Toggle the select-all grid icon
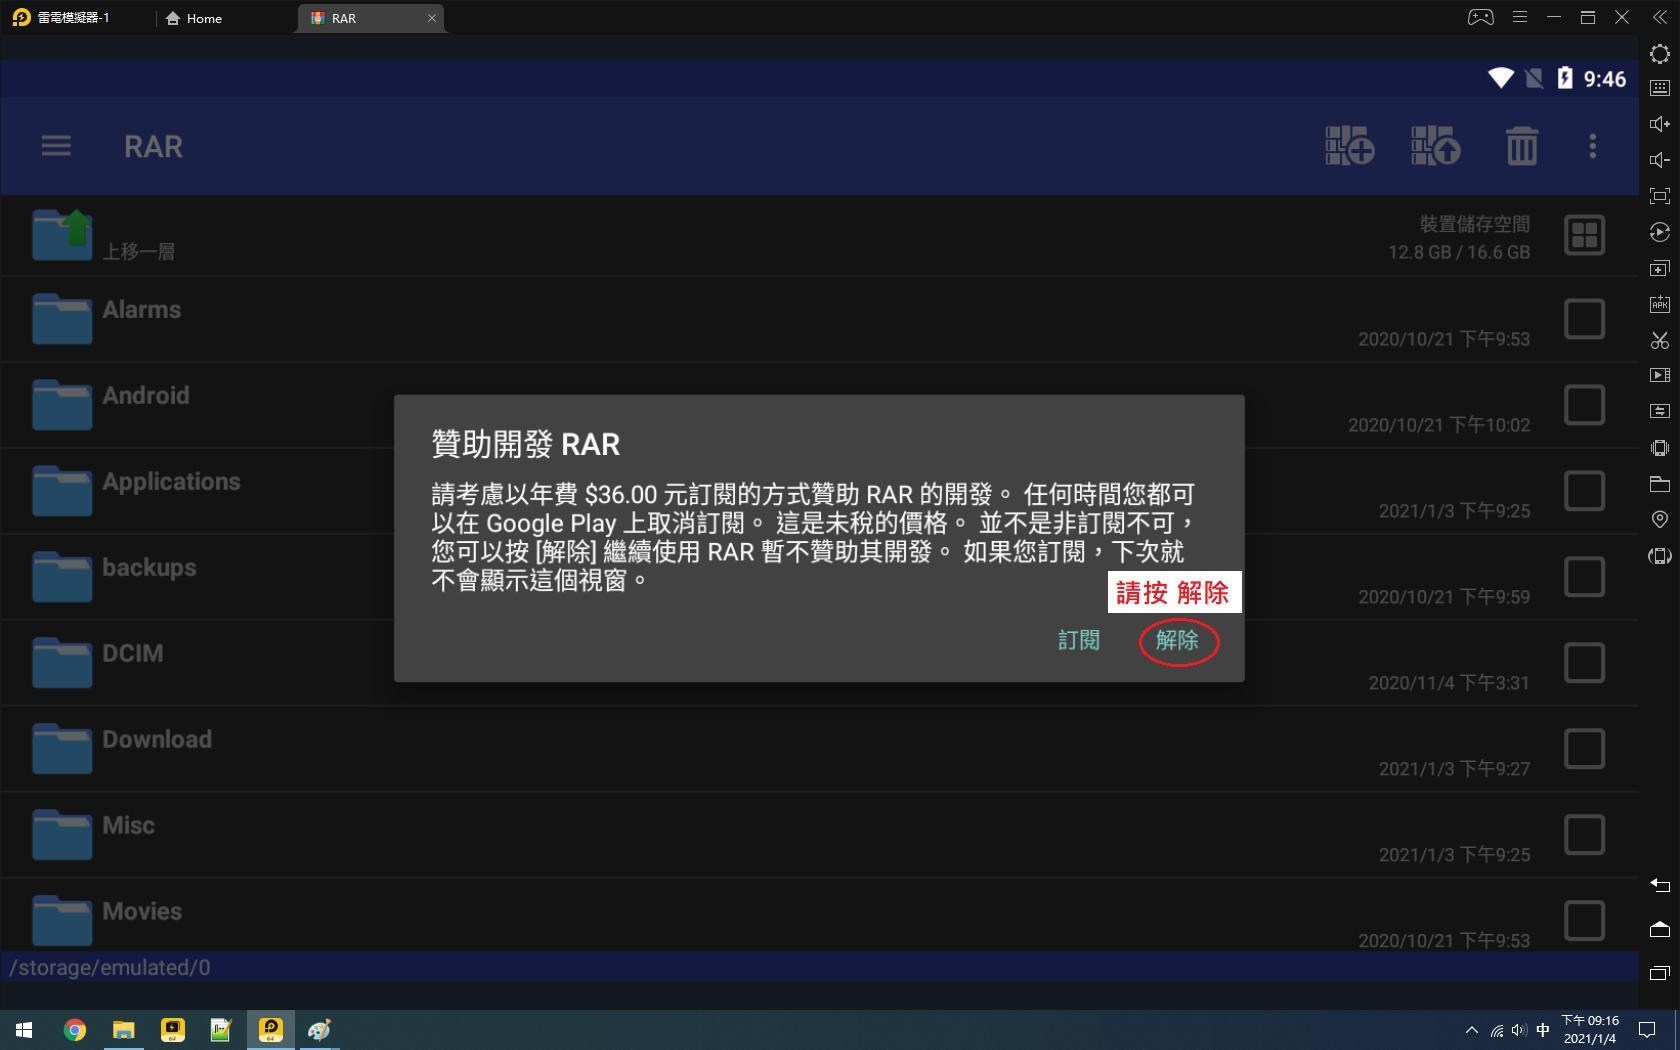Screen dimensions: 1680x1050 tap(1584, 235)
